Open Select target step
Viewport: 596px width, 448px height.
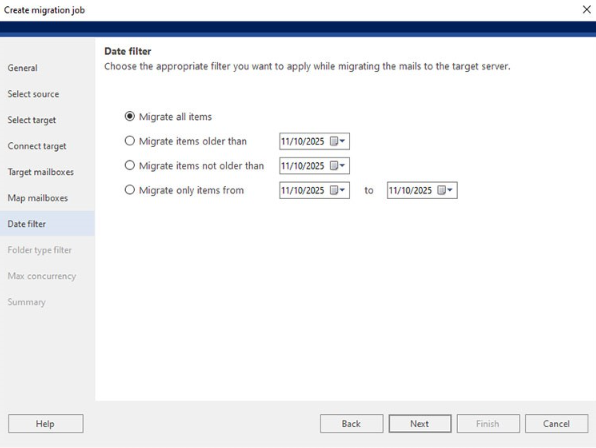pos(32,120)
